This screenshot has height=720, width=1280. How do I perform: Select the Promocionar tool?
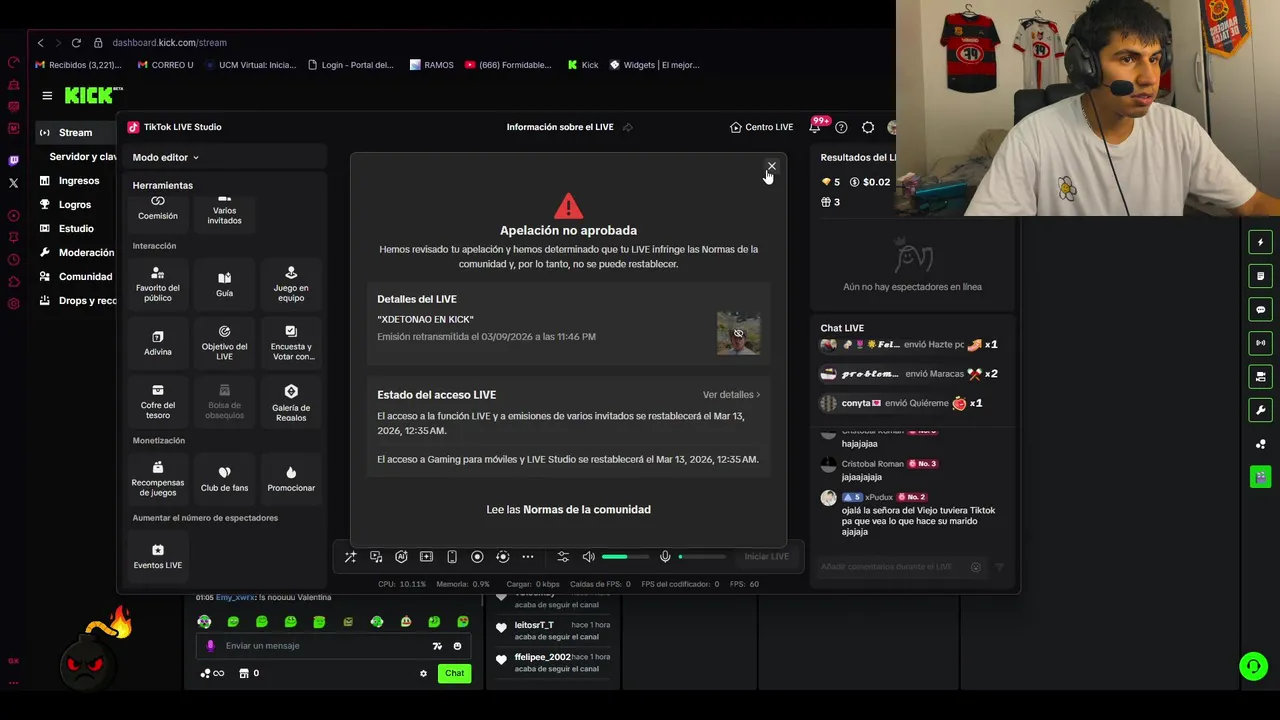click(291, 478)
